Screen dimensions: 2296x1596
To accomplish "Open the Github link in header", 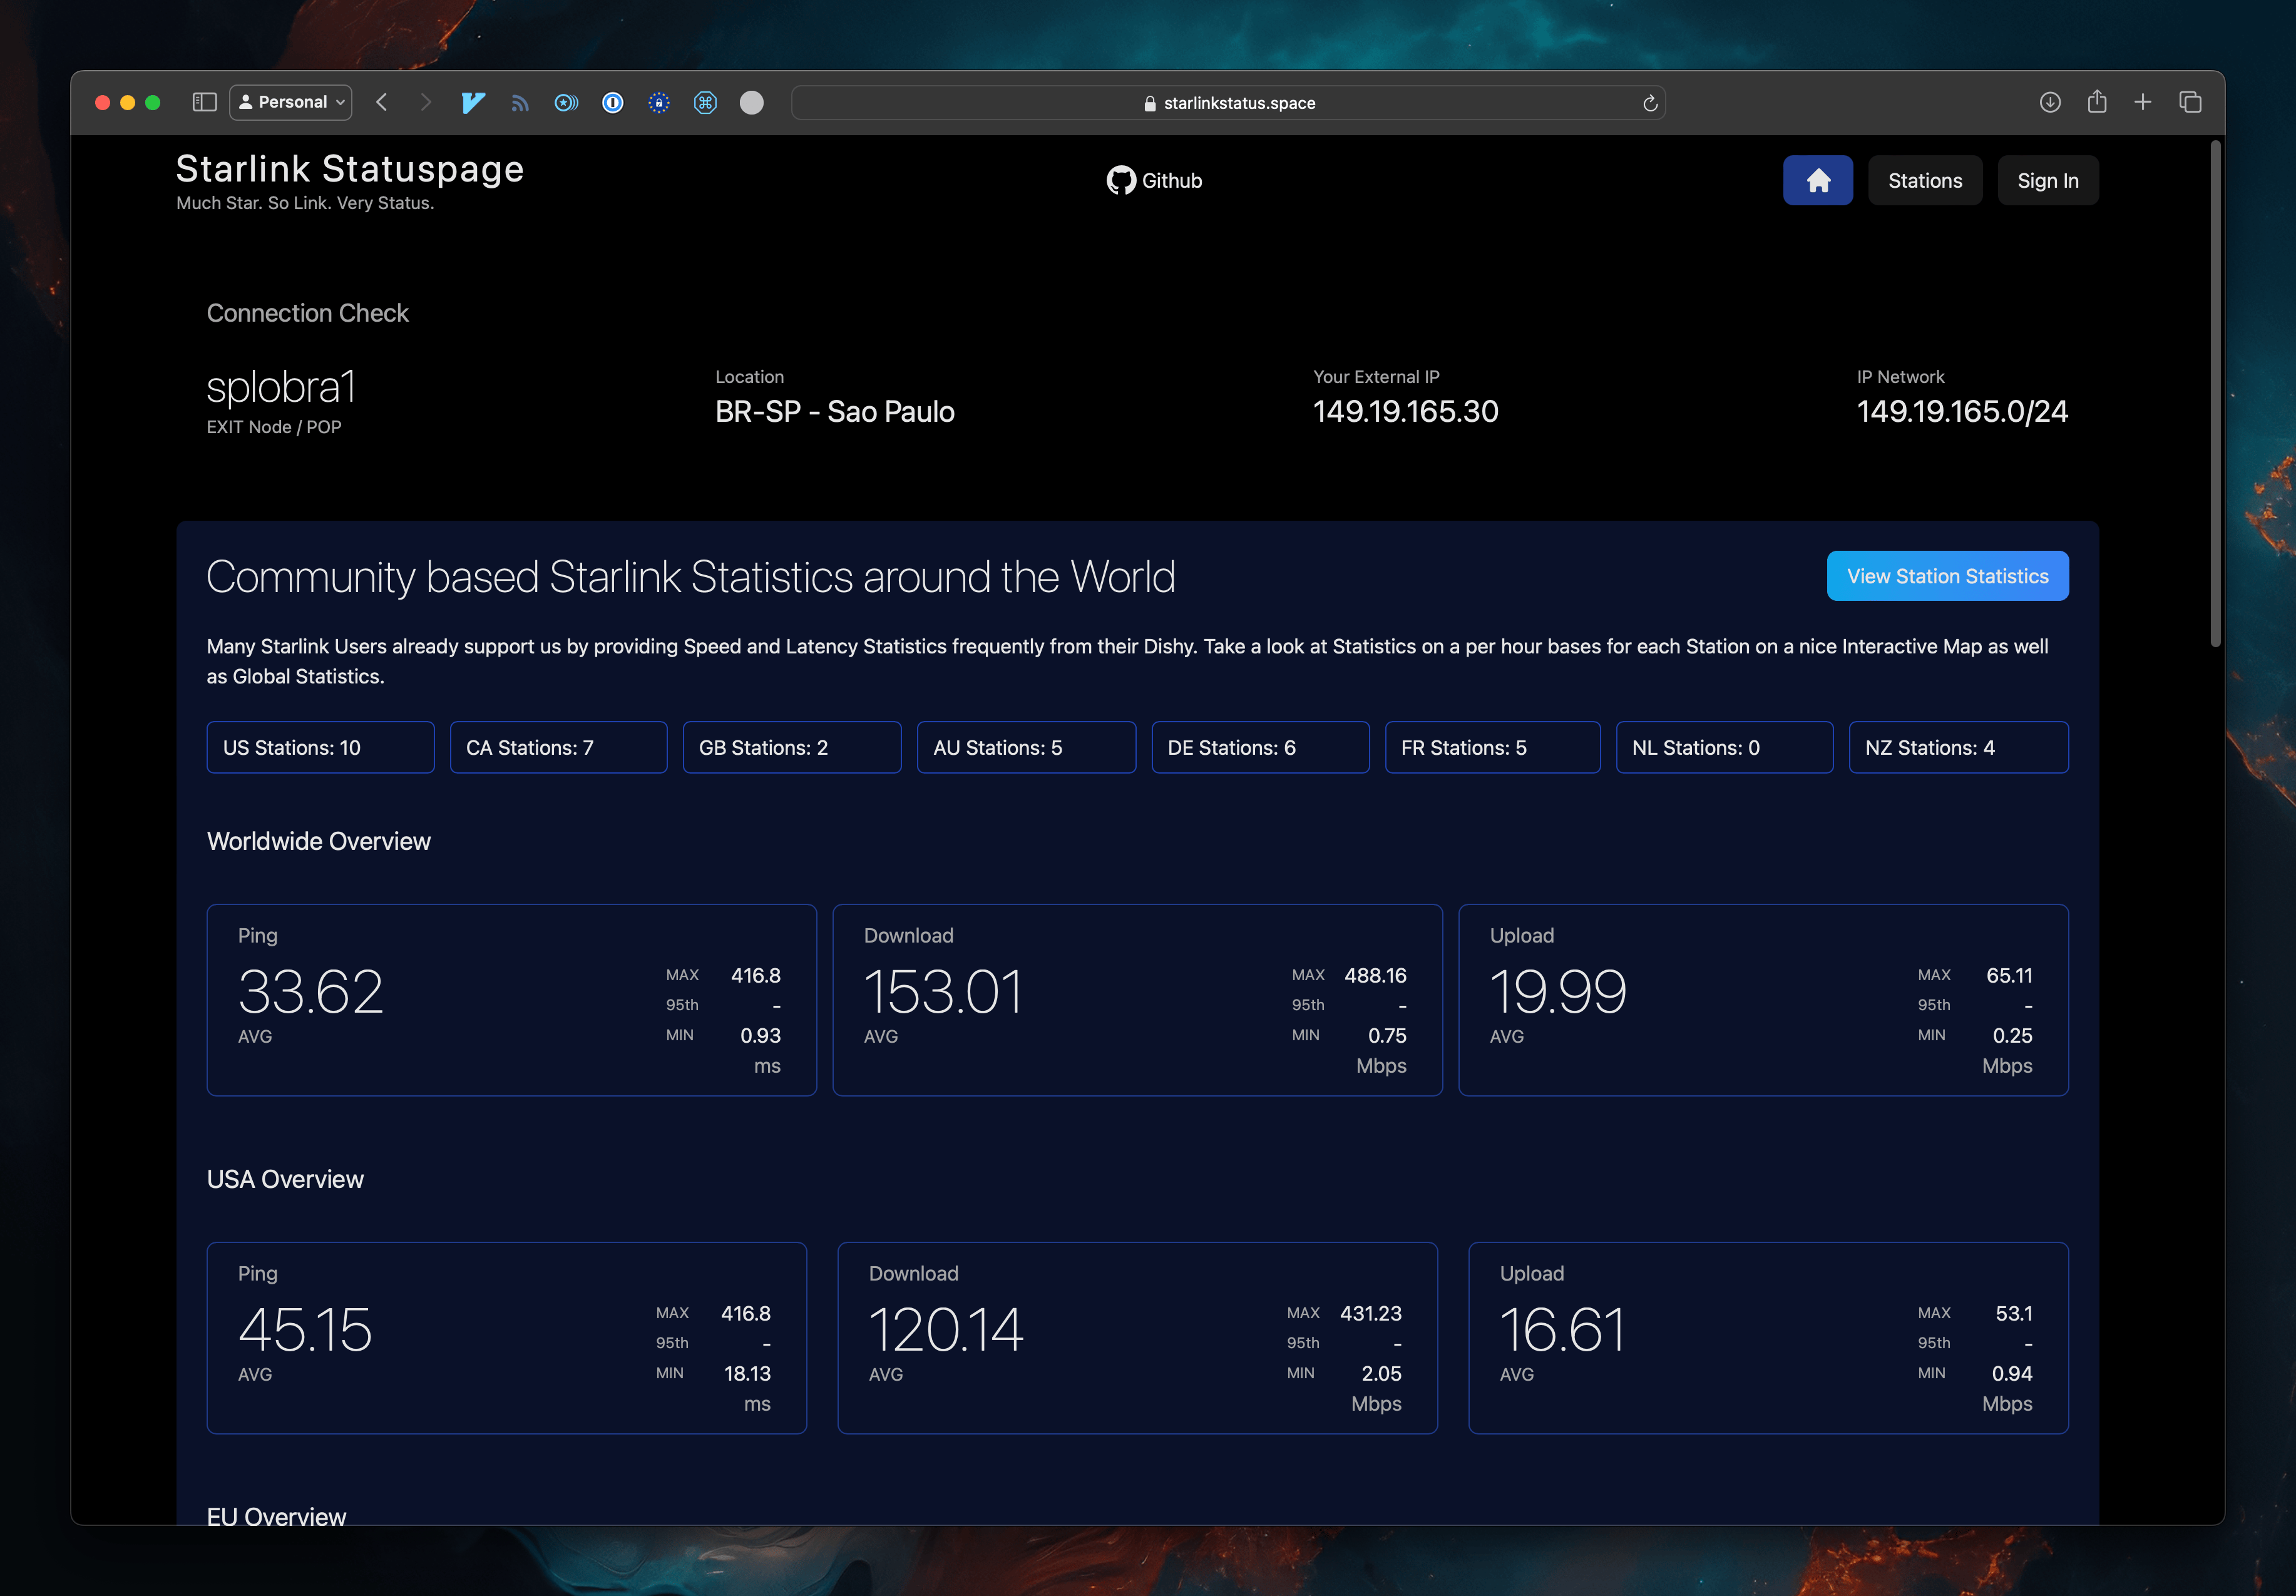I will coord(1154,180).
